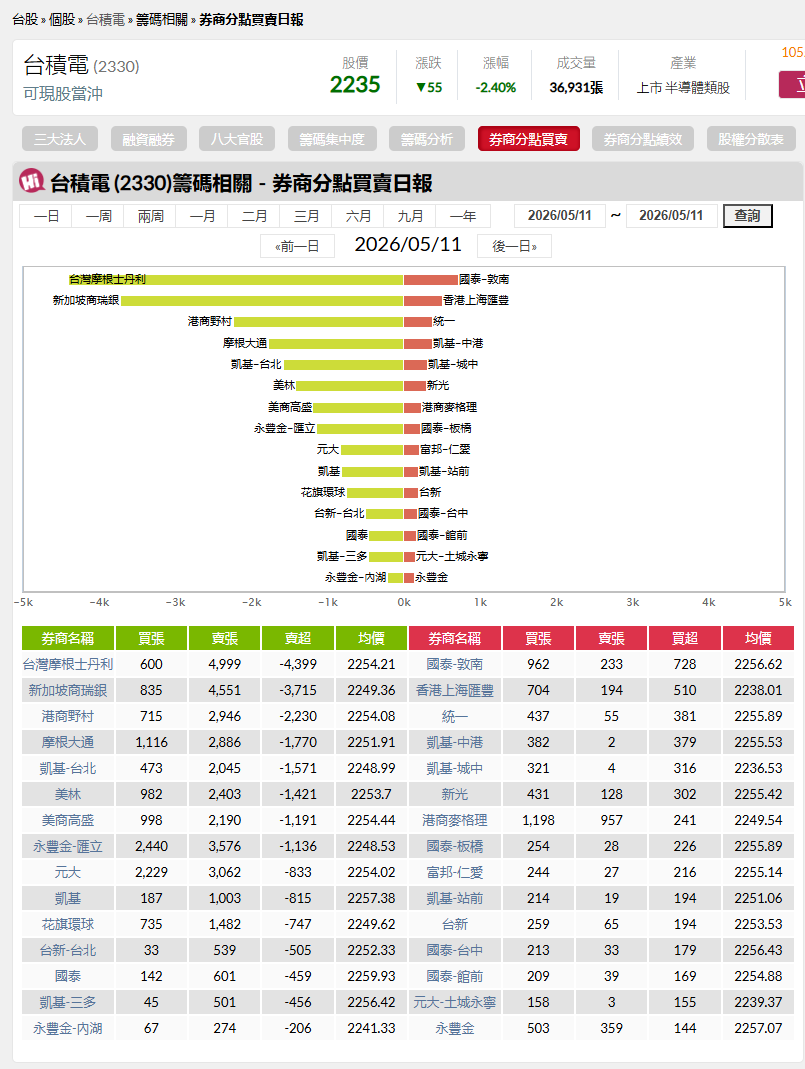
Task: Go to 個股 breadcrumb link
Action: coord(62,20)
